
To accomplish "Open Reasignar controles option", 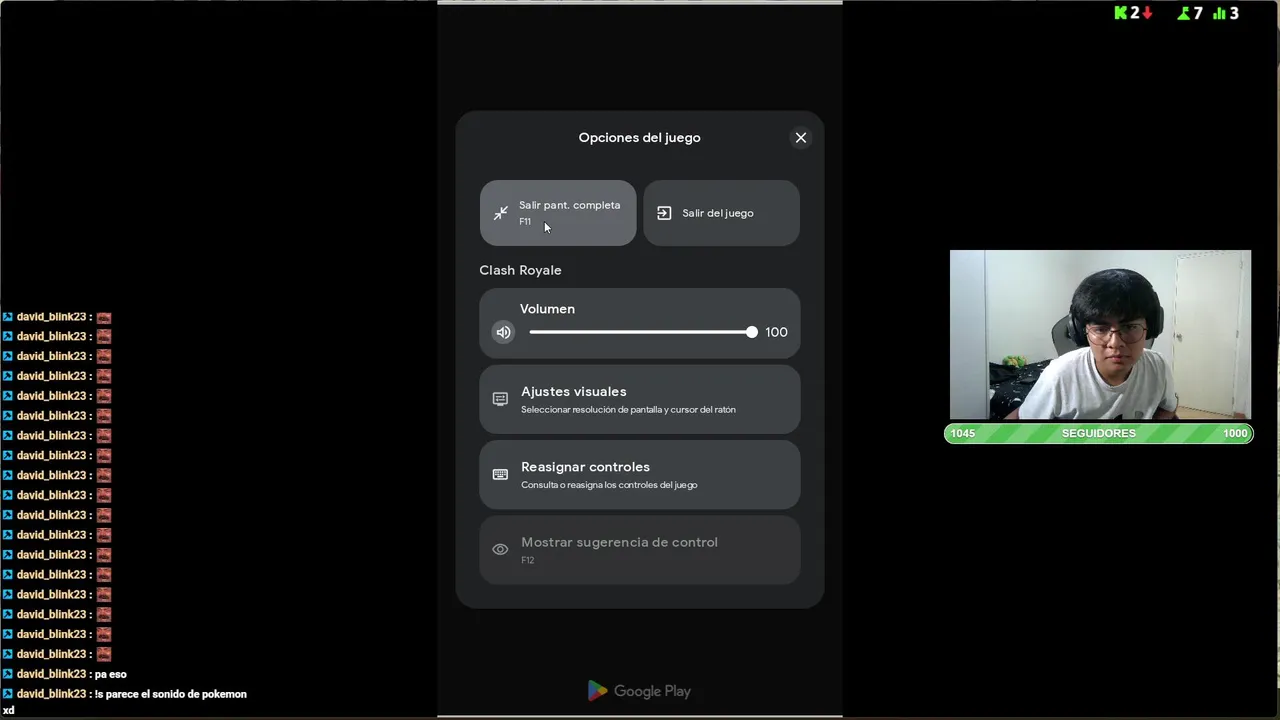I will tap(640, 475).
